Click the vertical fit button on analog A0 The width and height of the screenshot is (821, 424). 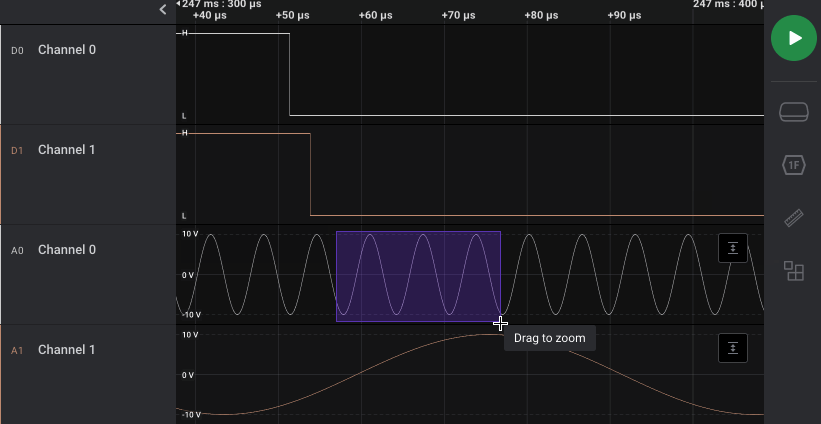pos(733,248)
